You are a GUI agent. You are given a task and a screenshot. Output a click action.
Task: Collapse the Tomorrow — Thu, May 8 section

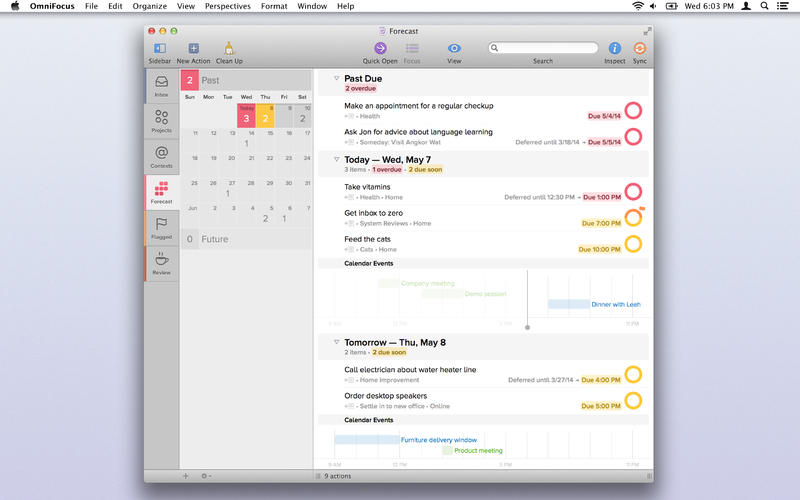(336, 342)
